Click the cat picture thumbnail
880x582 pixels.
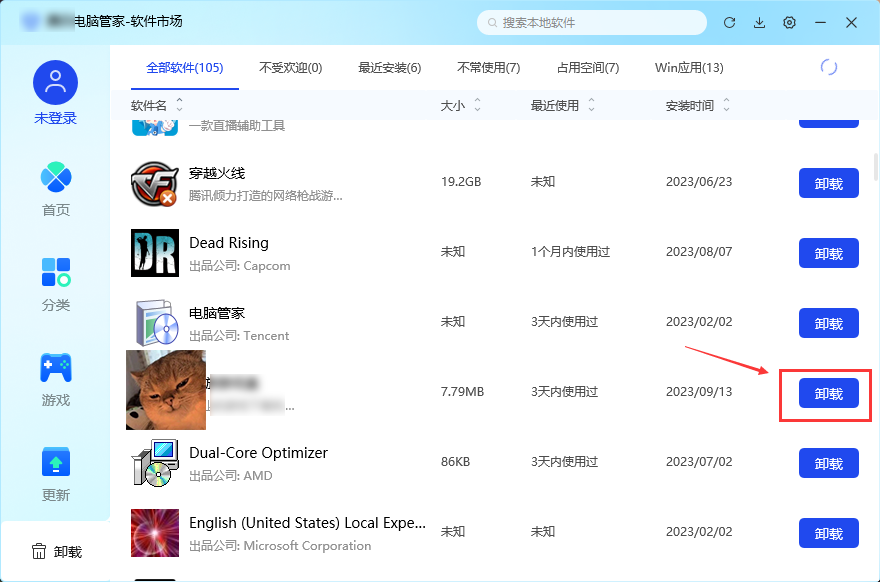(x=166, y=390)
